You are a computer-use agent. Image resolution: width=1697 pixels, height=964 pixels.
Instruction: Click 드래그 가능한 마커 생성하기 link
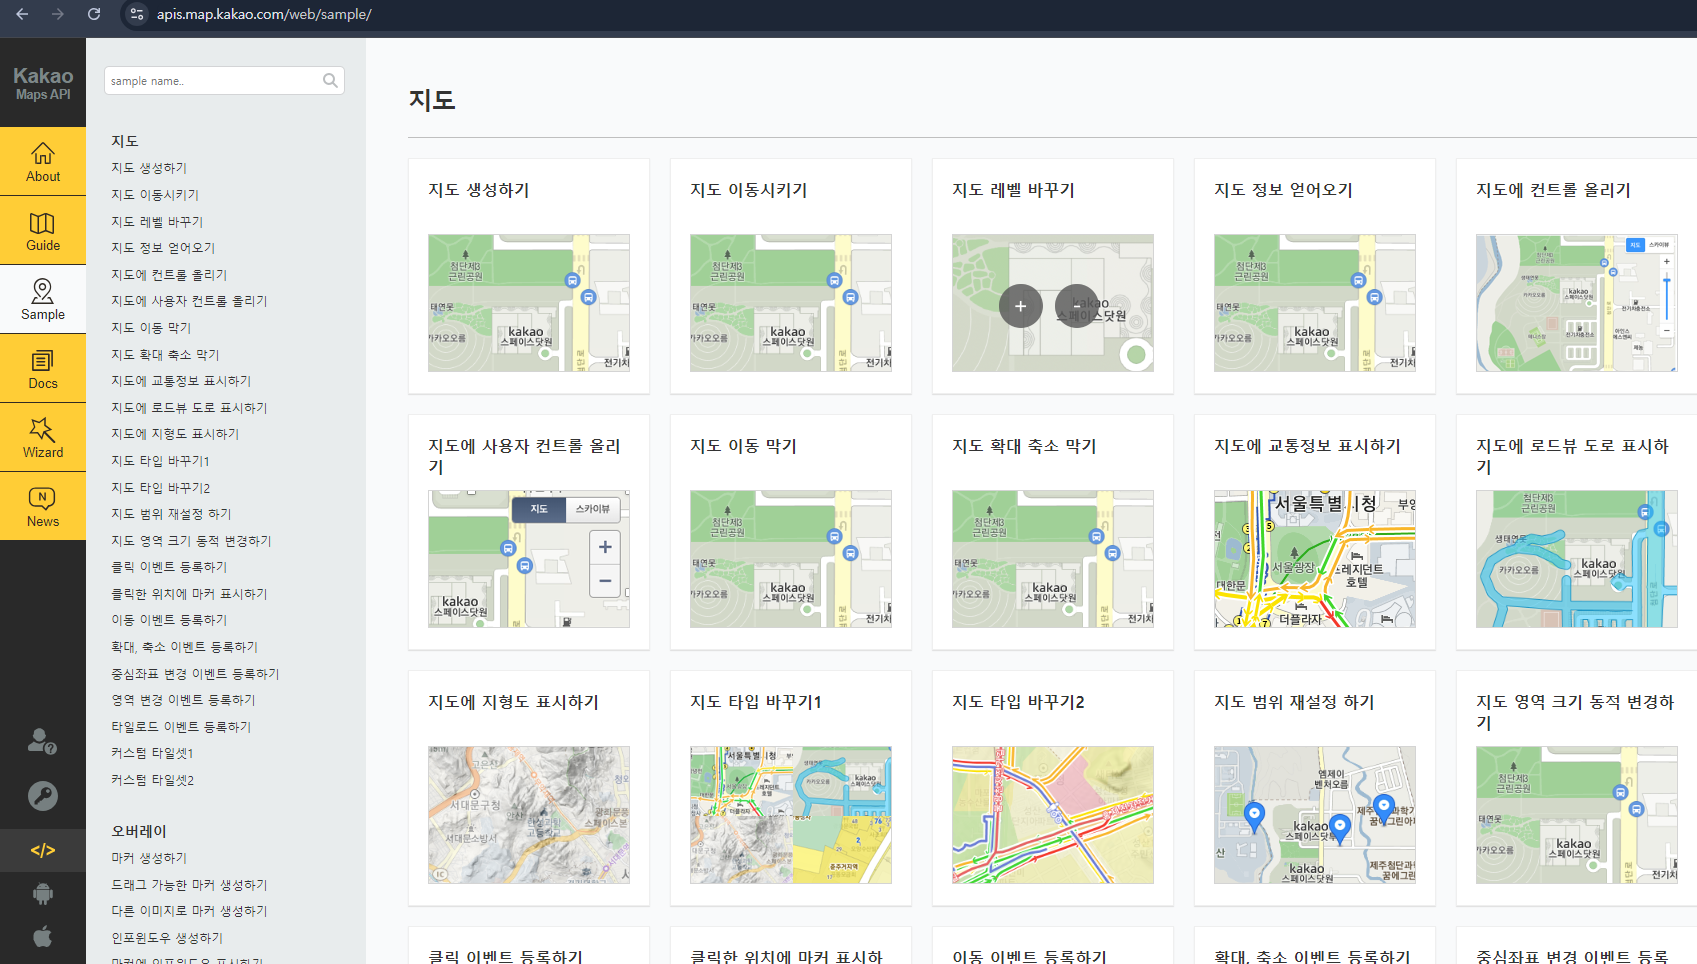(189, 885)
